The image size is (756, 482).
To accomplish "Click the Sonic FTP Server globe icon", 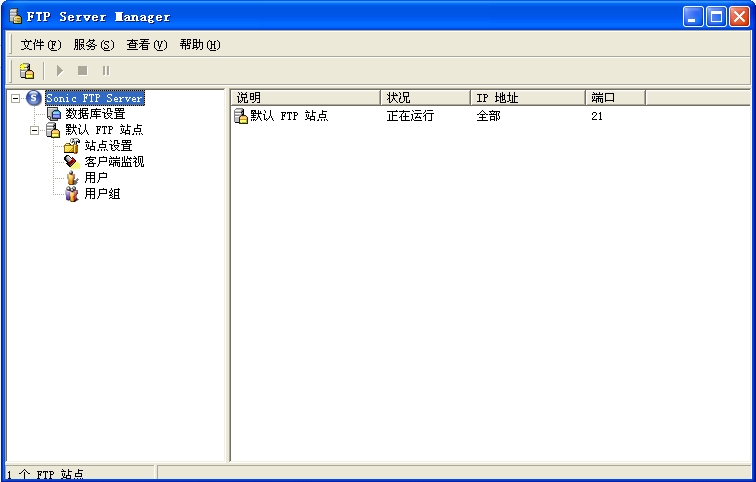I will pyautogui.click(x=34, y=98).
